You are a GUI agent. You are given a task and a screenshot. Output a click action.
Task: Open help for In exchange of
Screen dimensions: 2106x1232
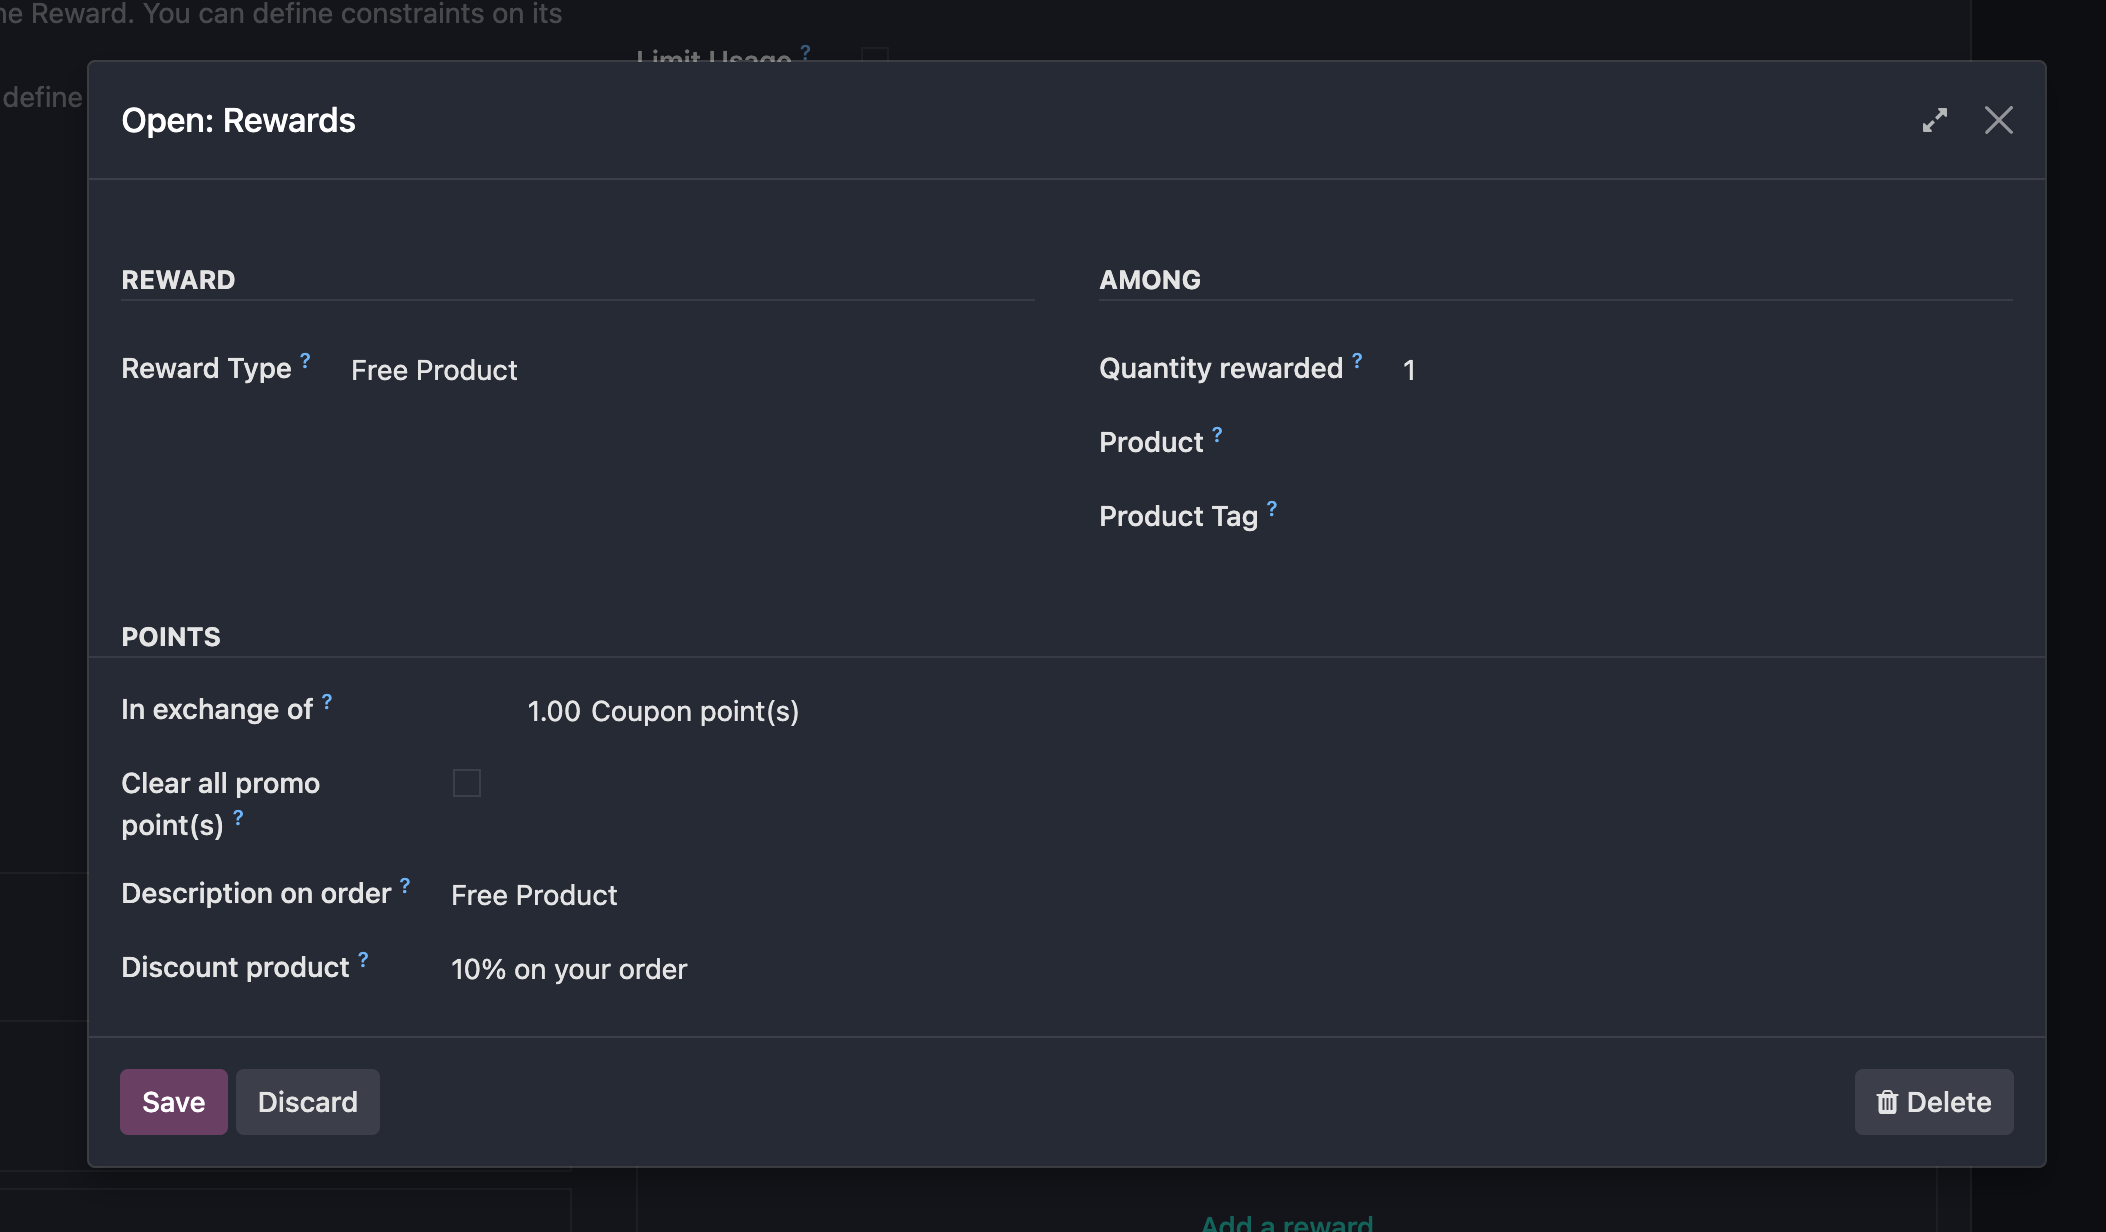click(327, 701)
